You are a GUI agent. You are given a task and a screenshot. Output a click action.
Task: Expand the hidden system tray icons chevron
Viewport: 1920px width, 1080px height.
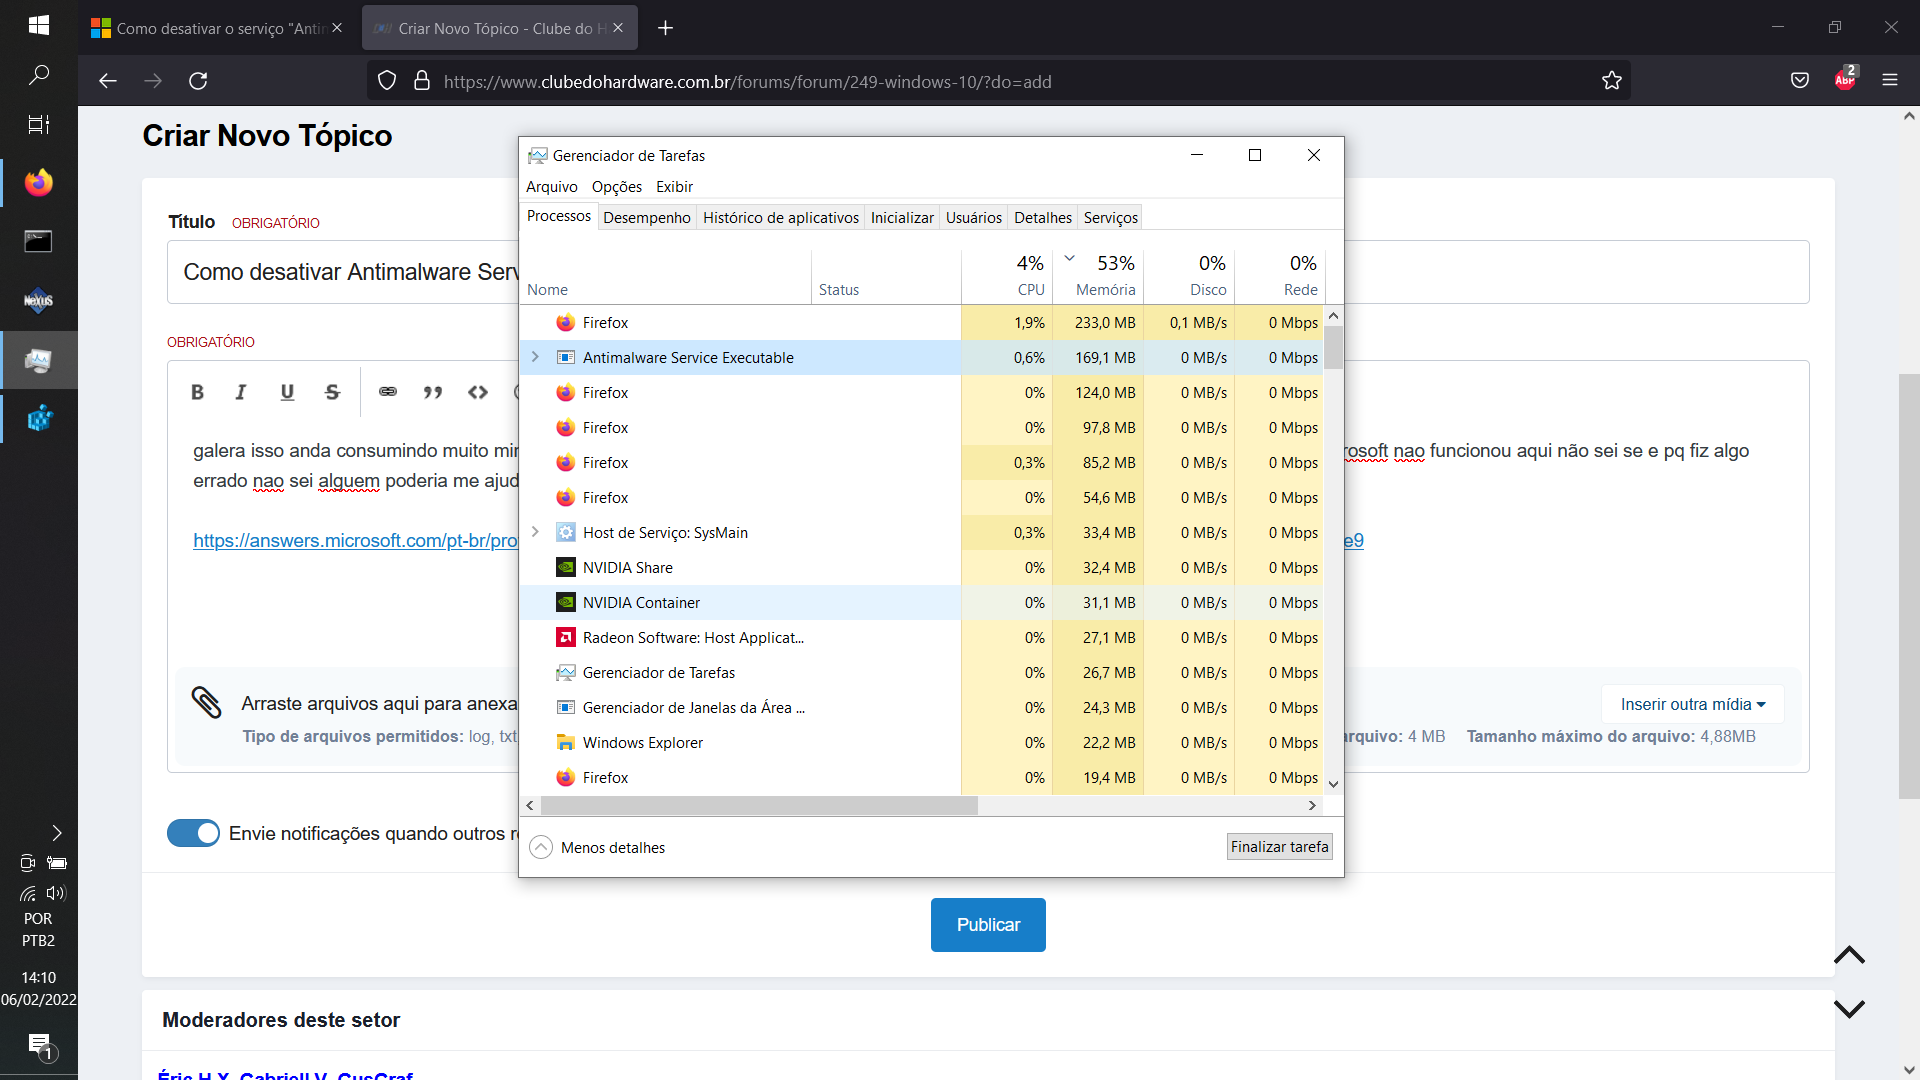(x=57, y=833)
